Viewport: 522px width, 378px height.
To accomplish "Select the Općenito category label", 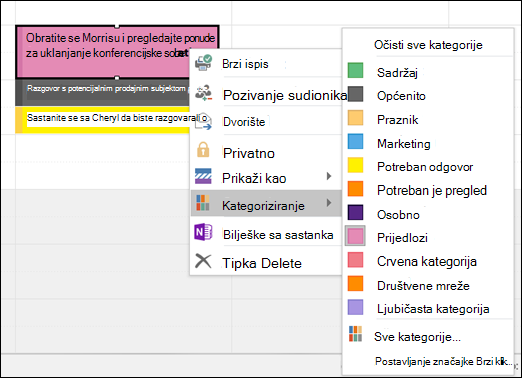I will click(x=401, y=96).
